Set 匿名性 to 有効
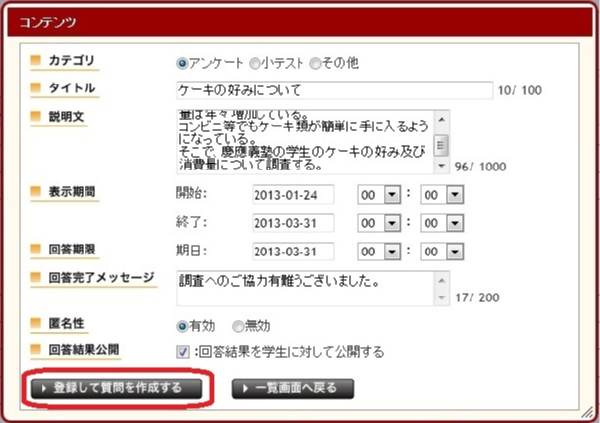The height and width of the screenshot is (423, 600). pyautogui.click(x=182, y=326)
